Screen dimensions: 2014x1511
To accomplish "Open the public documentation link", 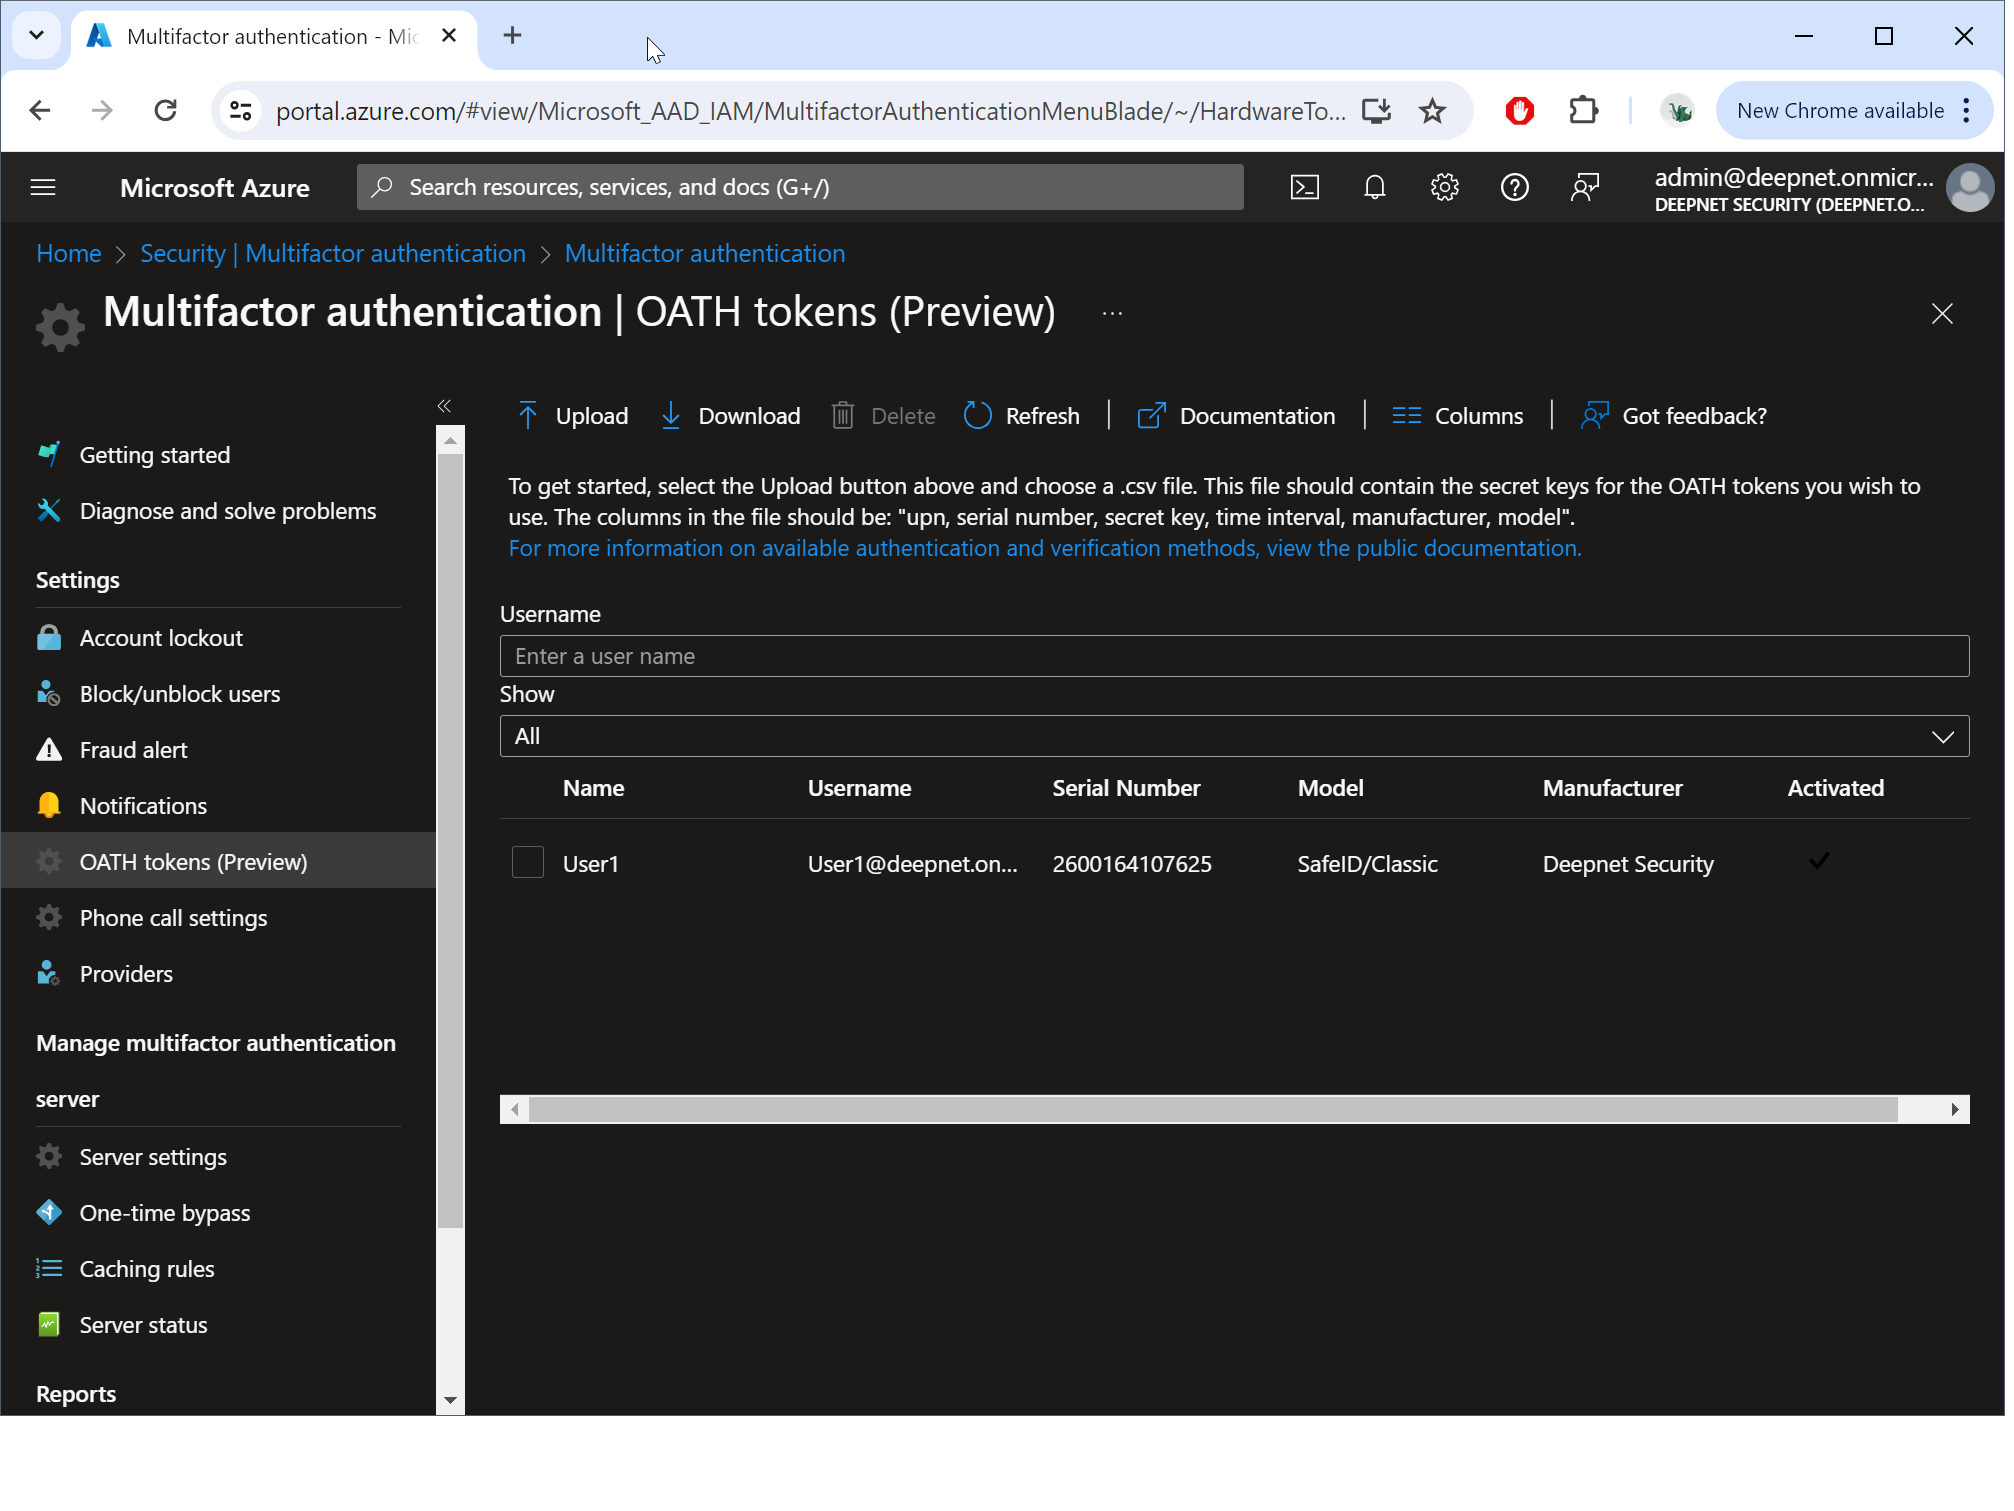I will pyautogui.click(x=1044, y=548).
